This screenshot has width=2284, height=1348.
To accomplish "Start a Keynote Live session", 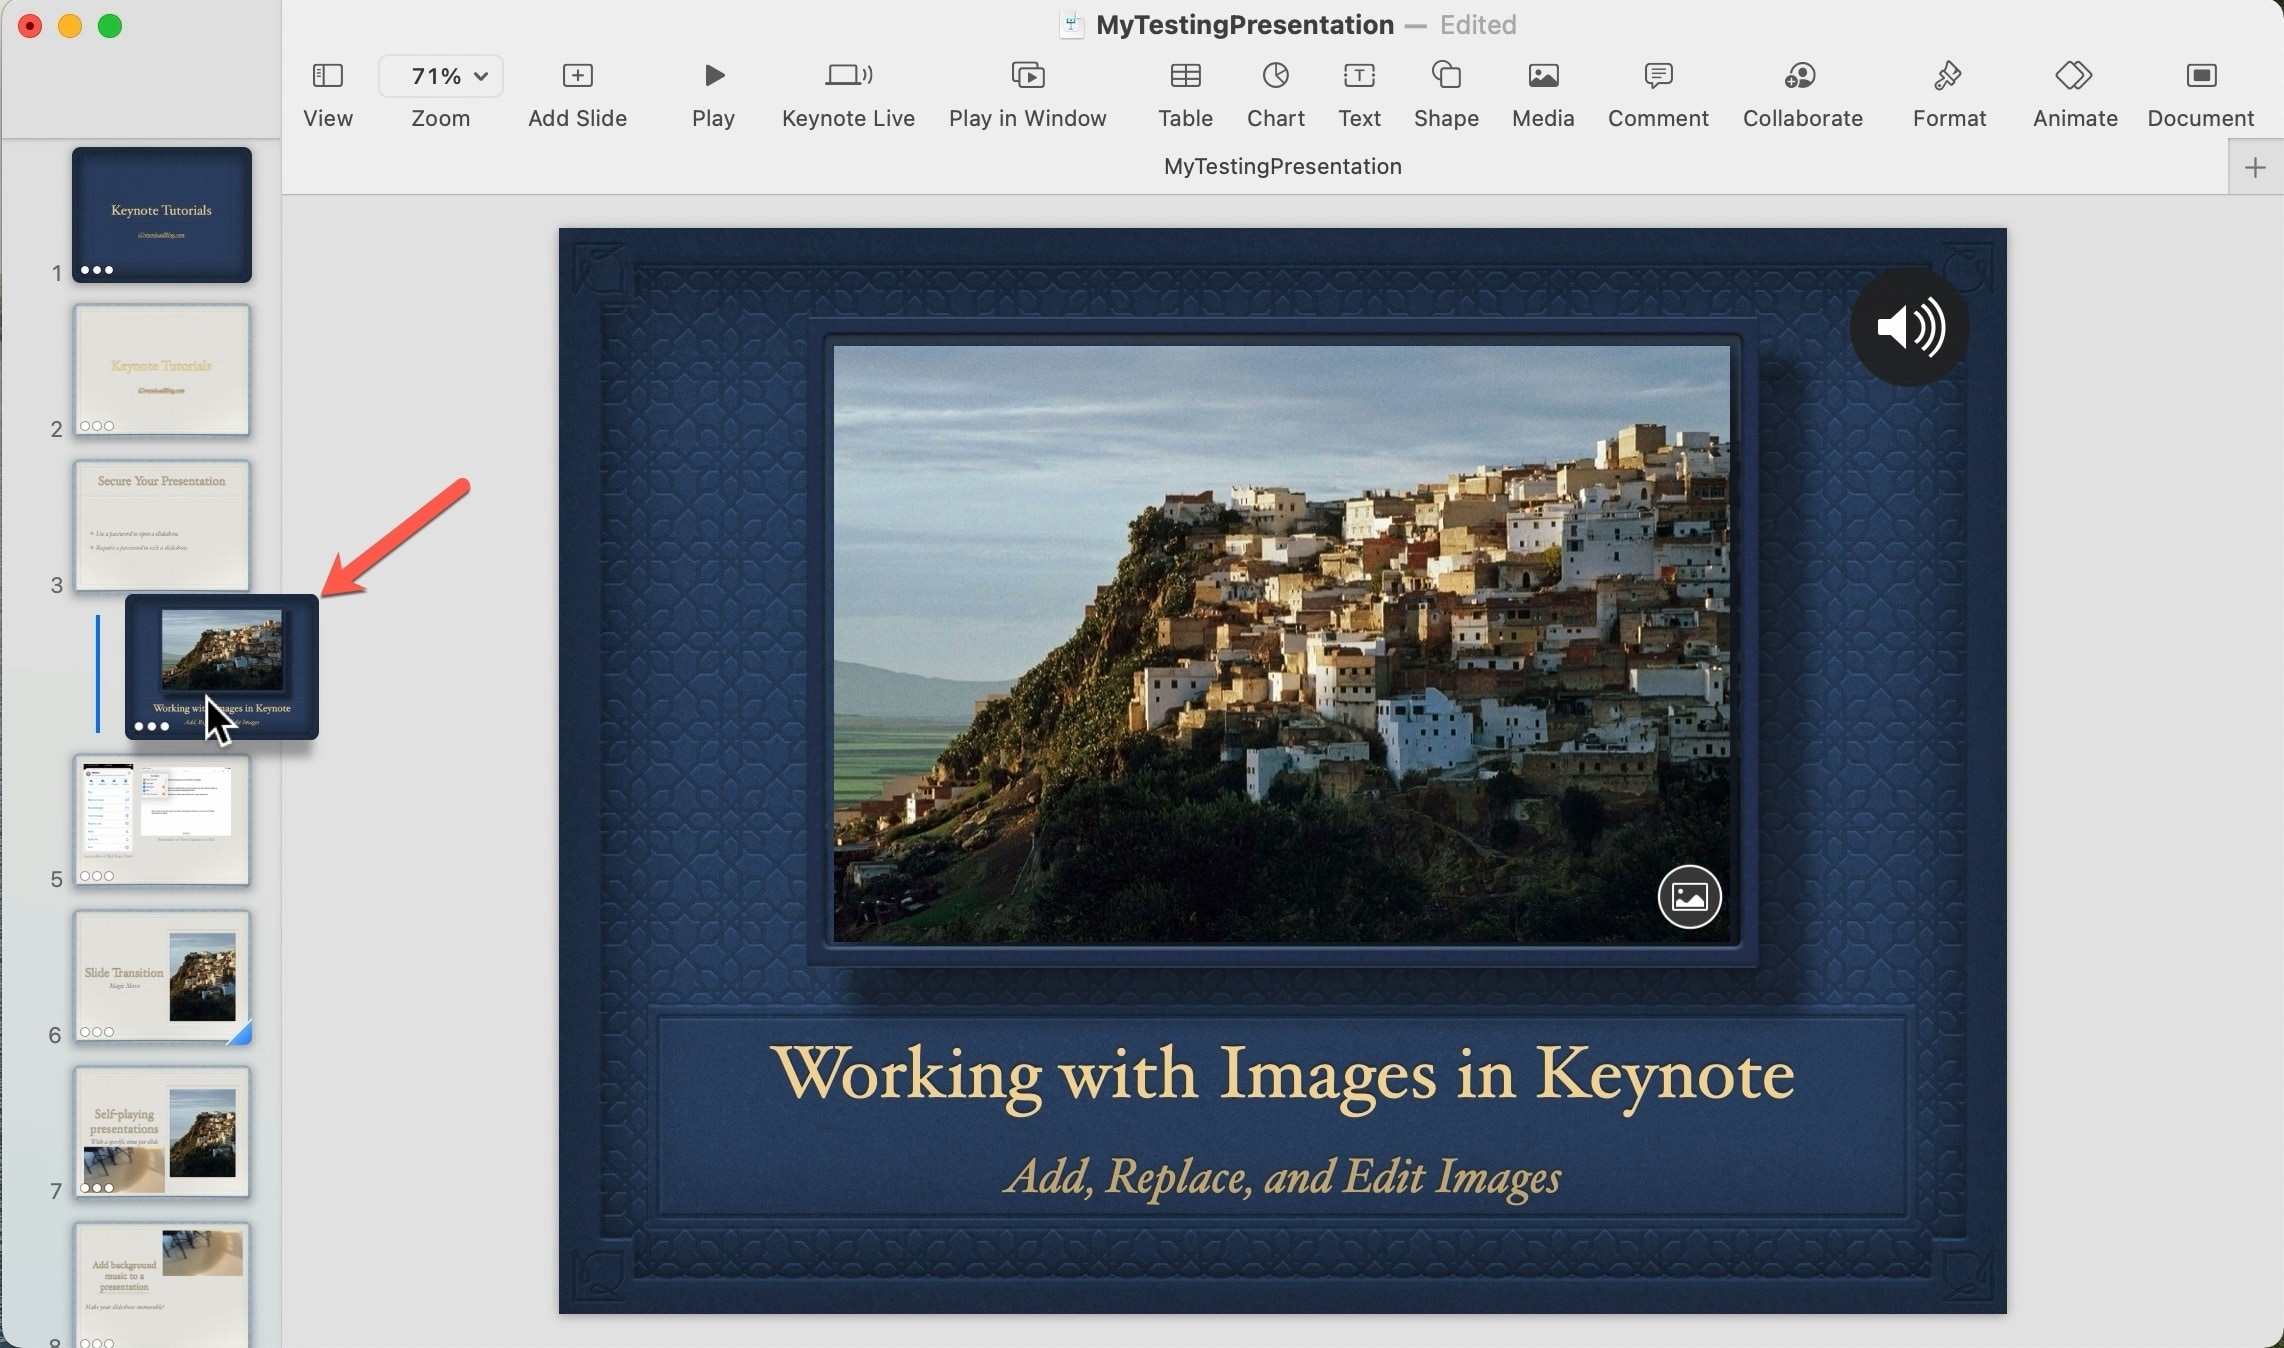I will [x=847, y=90].
